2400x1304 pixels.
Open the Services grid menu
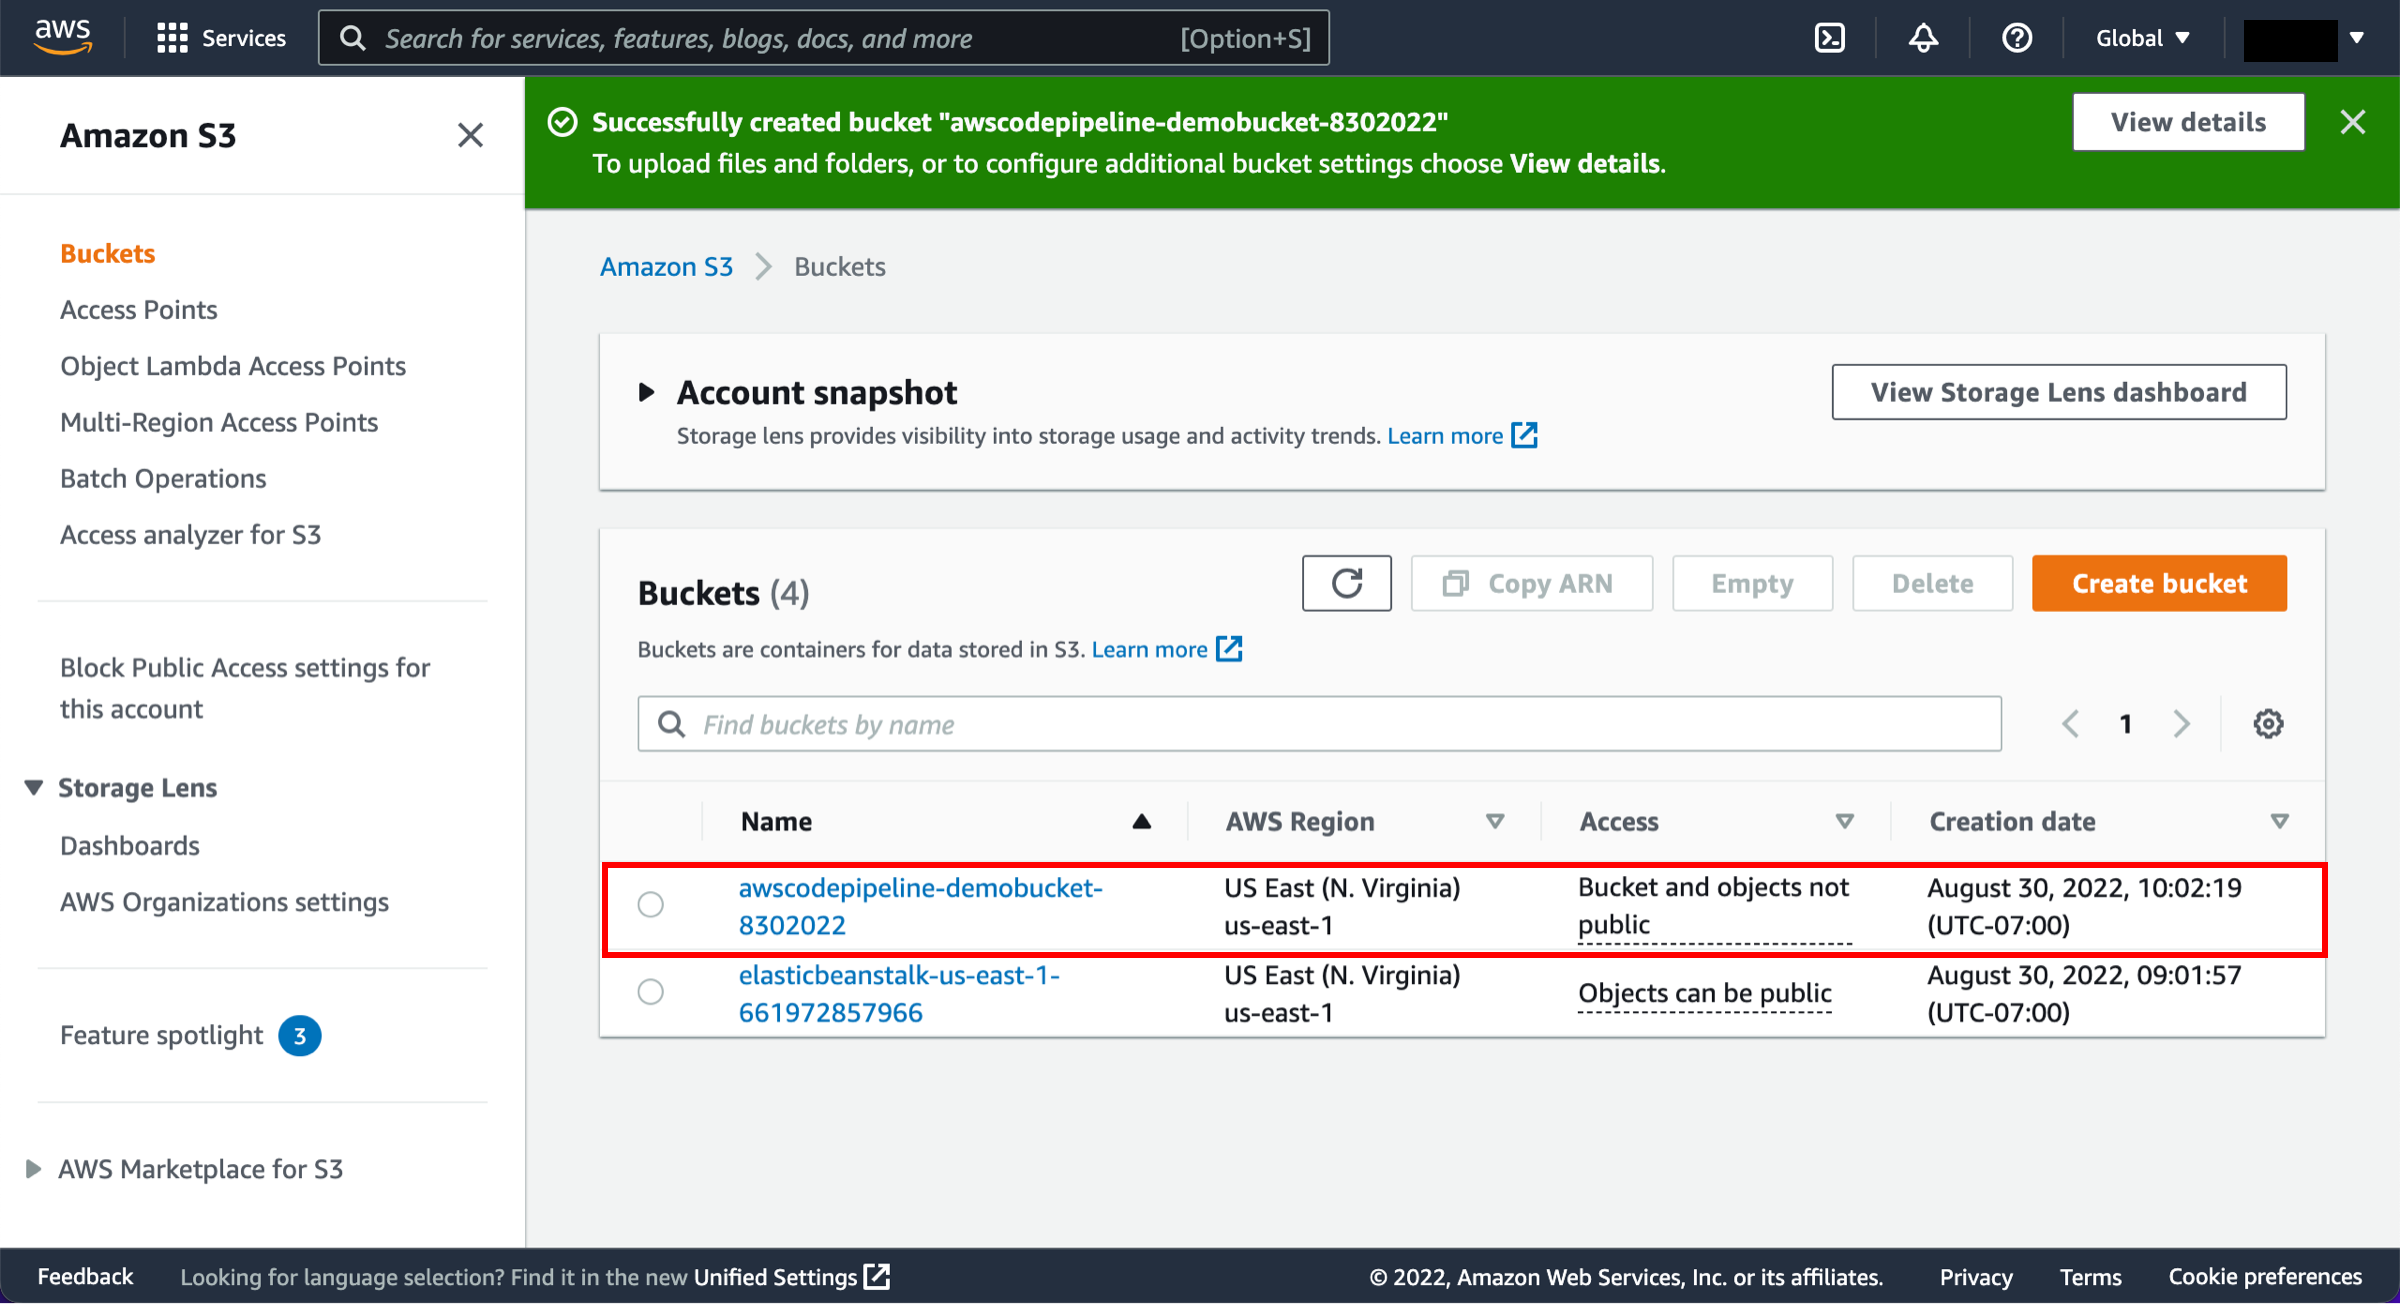coord(221,38)
